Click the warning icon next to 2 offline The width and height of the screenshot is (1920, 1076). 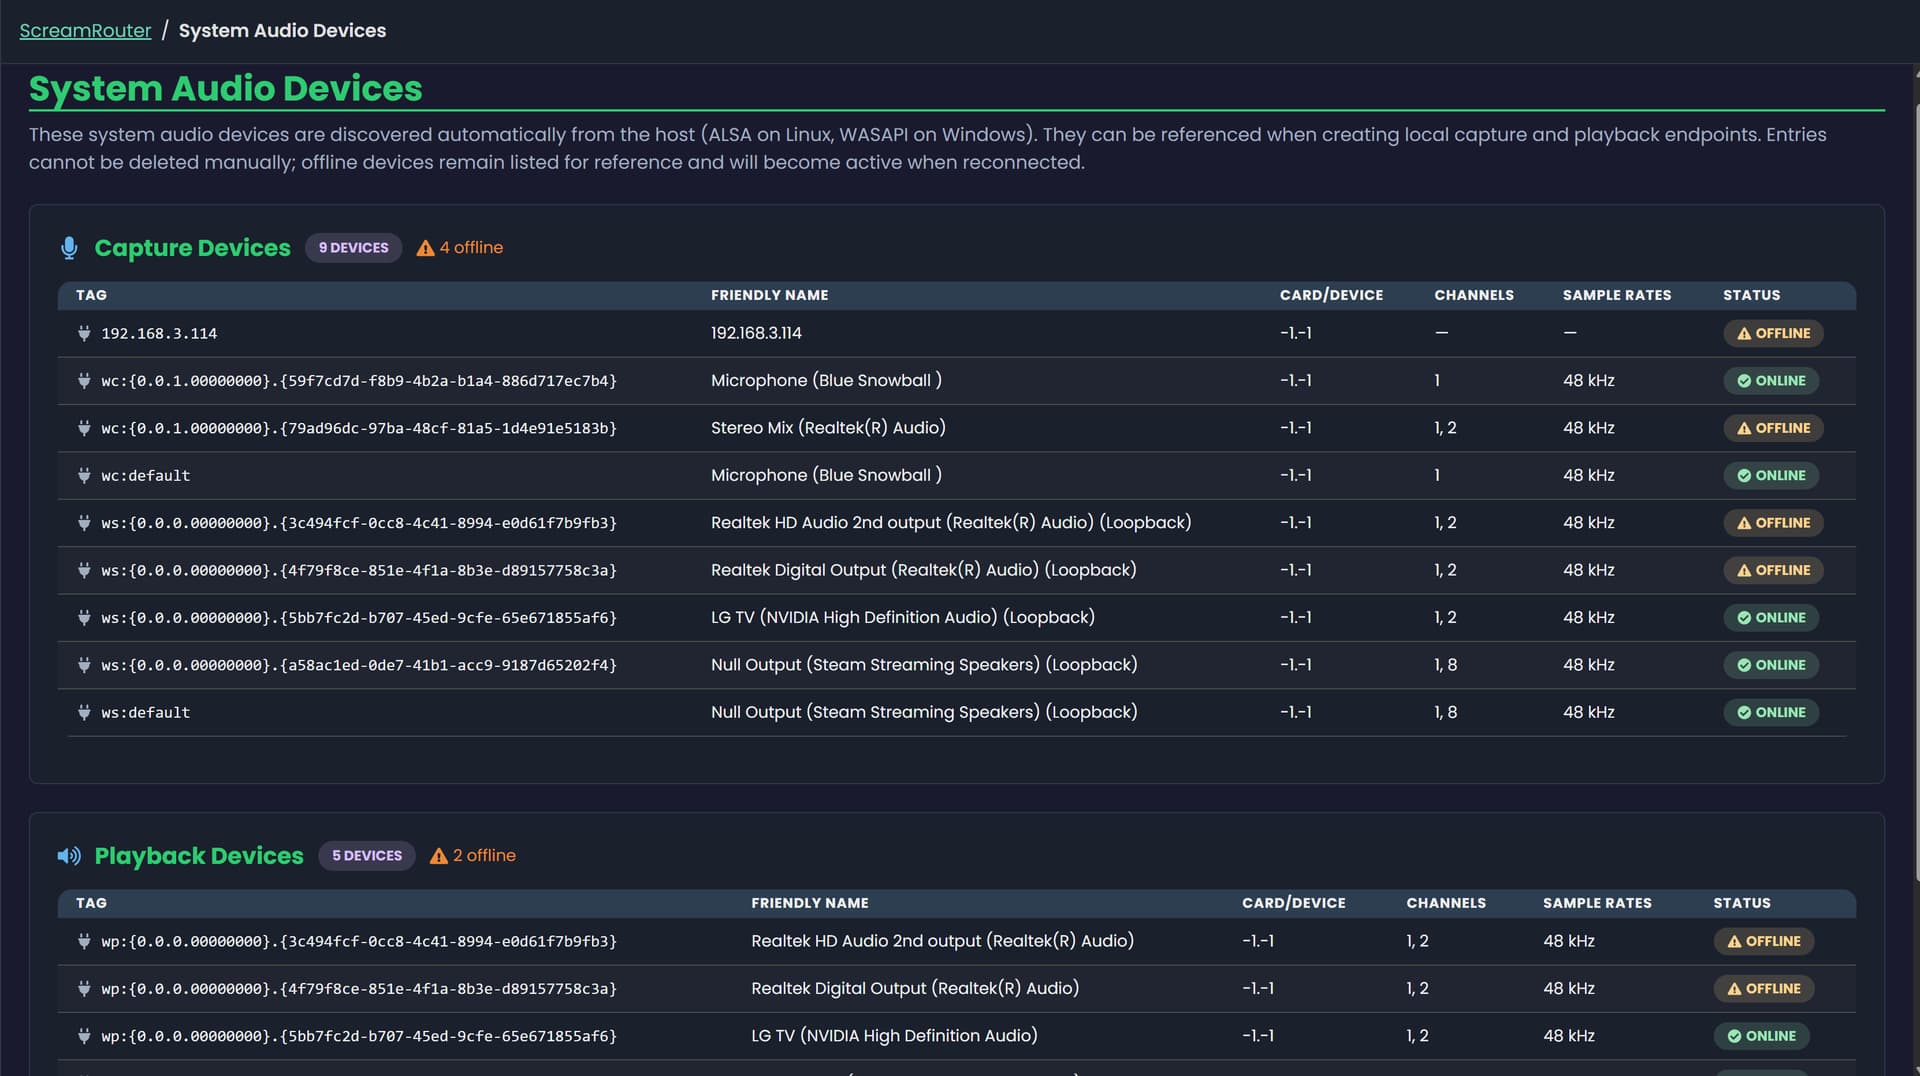point(438,856)
